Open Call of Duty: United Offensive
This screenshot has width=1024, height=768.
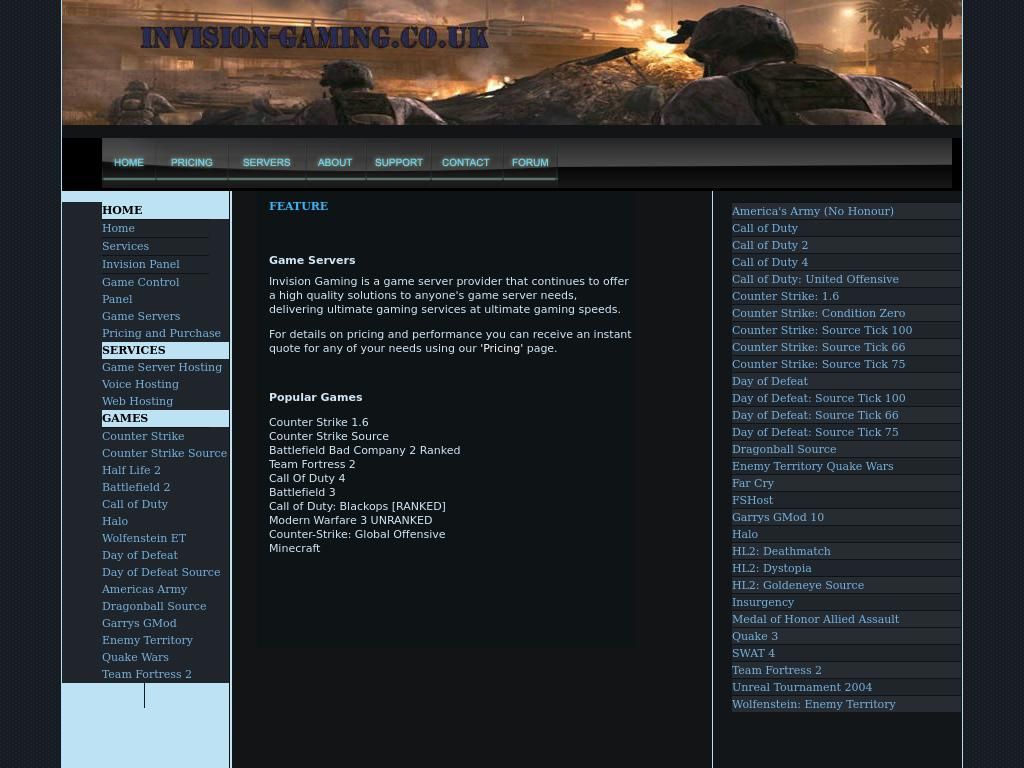(x=846, y=279)
